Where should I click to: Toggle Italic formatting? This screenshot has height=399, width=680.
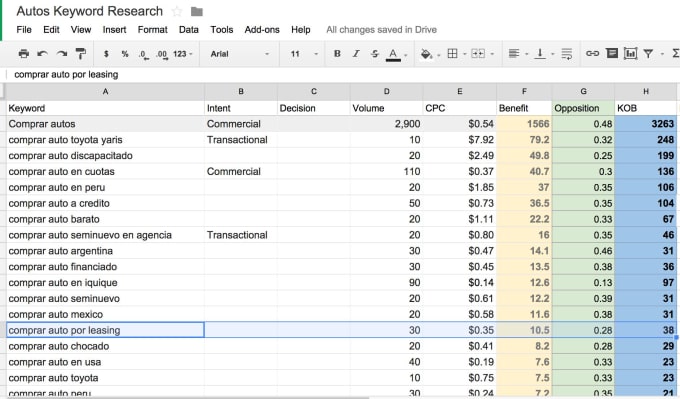pyautogui.click(x=356, y=54)
